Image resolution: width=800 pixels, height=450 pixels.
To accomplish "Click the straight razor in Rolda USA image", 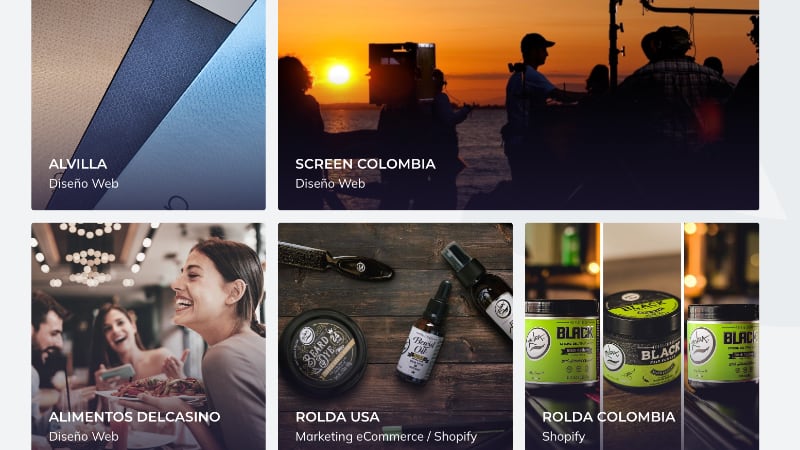I will 337,262.
